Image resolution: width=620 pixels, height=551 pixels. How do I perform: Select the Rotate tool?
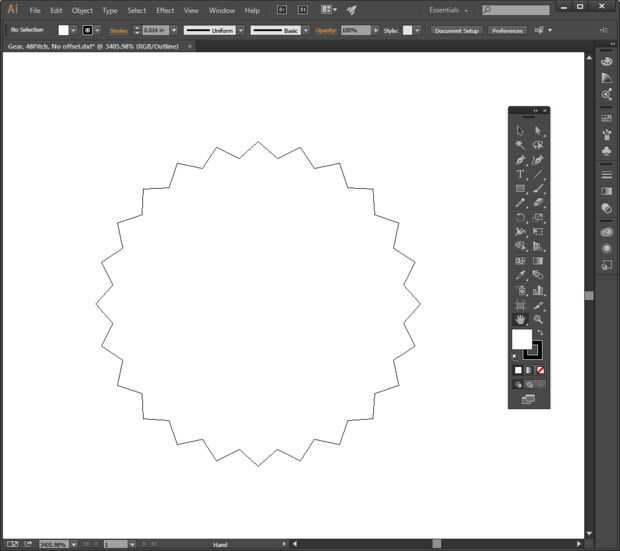(x=520, y=217)
